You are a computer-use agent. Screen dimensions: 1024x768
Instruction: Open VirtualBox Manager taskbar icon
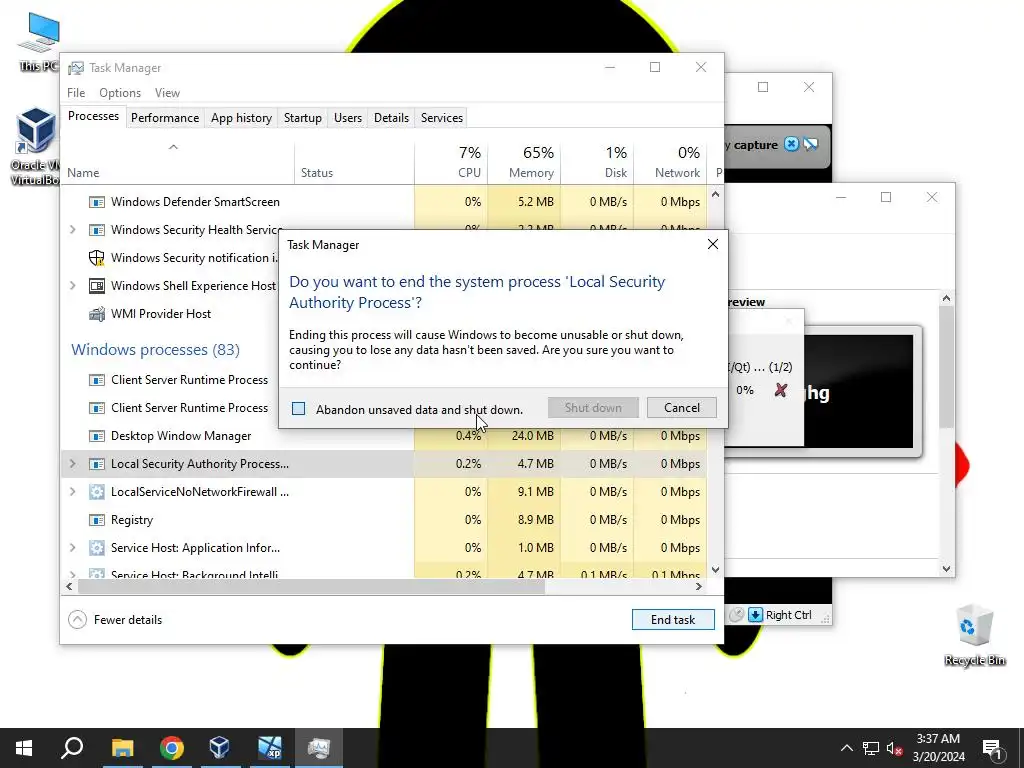(219, 748)
